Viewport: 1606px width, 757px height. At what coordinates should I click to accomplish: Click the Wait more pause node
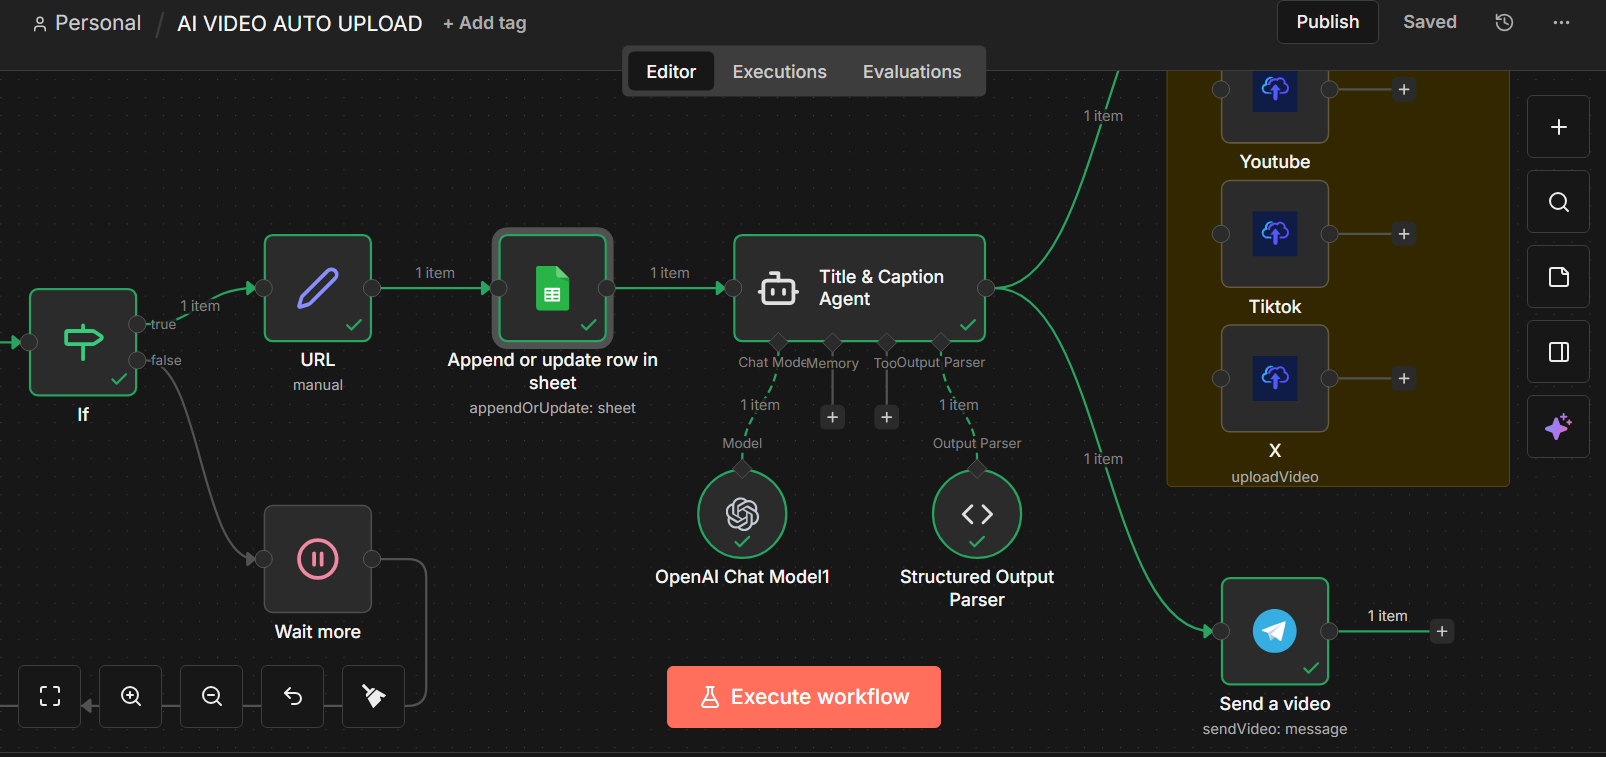[x=317, y=559]
